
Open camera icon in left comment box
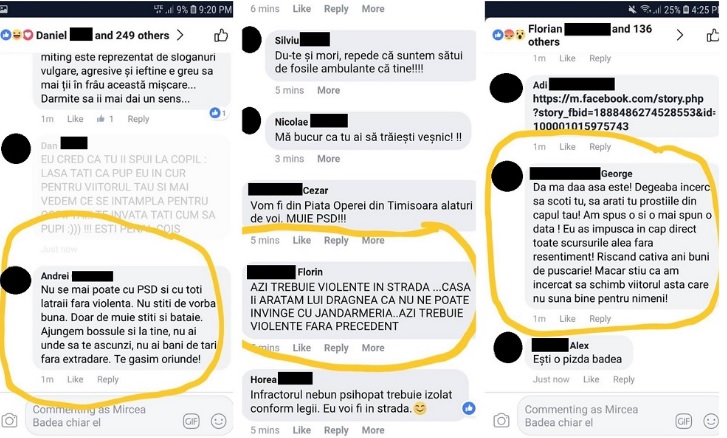tap(9, 420)
